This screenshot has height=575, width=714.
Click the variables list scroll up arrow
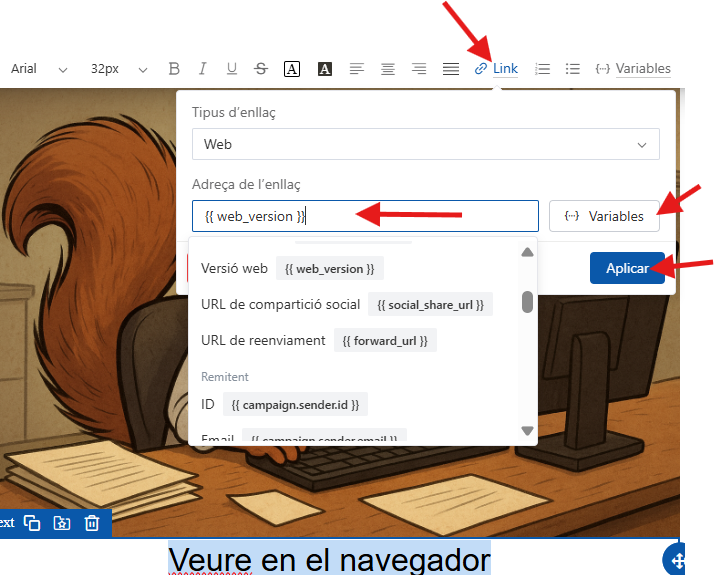[527, 252]
